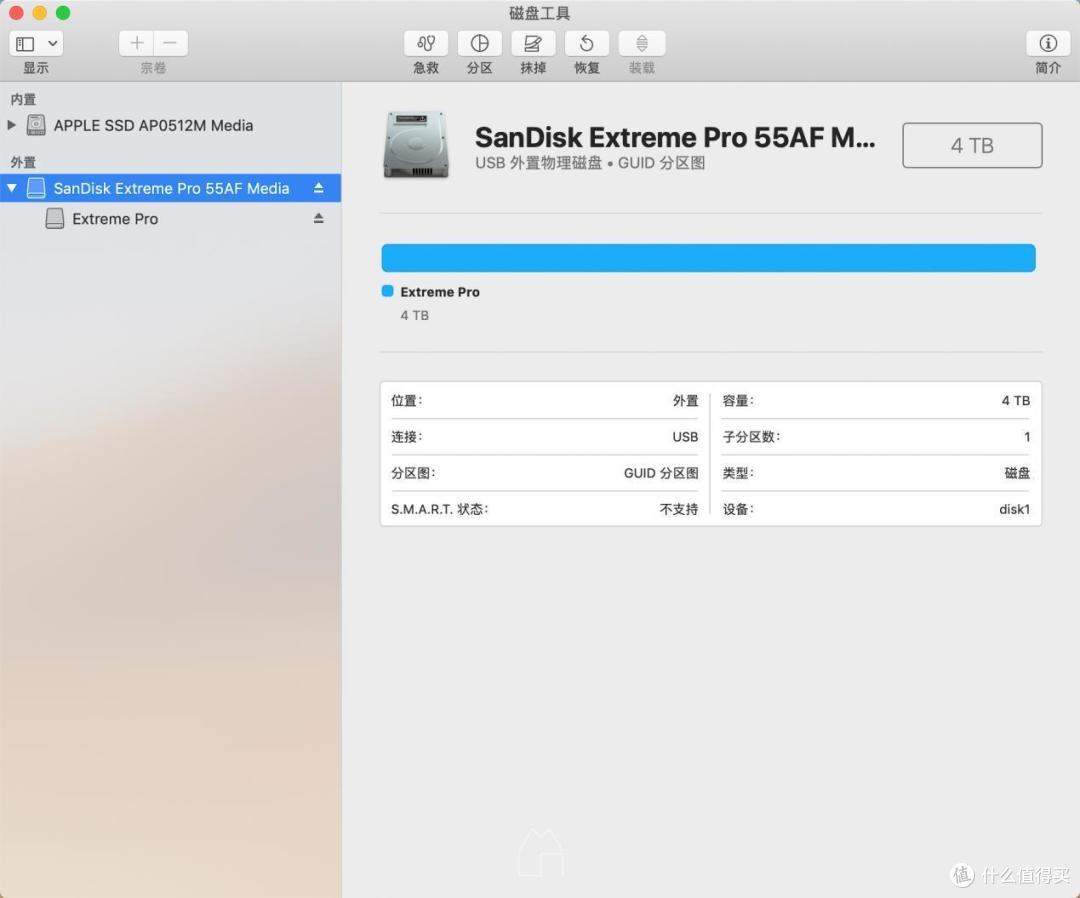
Task: Click the Mount (装载) toolbar icon
Action: (641, 43)
